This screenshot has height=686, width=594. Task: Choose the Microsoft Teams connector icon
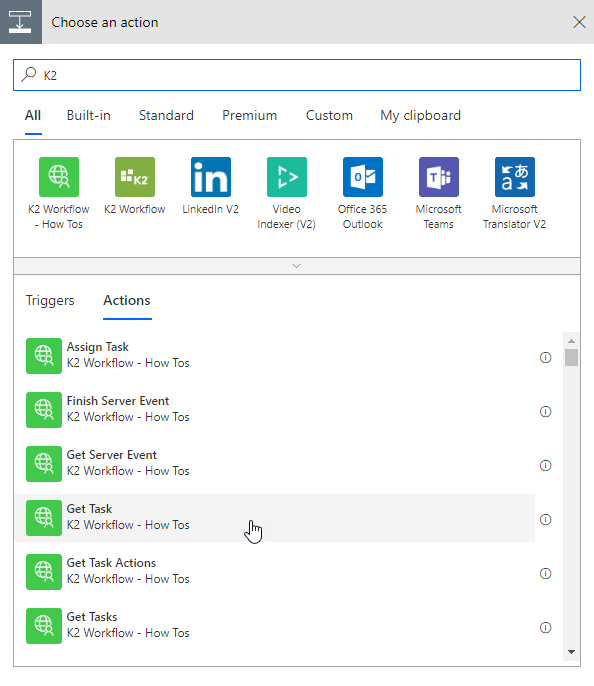point(439,177)
